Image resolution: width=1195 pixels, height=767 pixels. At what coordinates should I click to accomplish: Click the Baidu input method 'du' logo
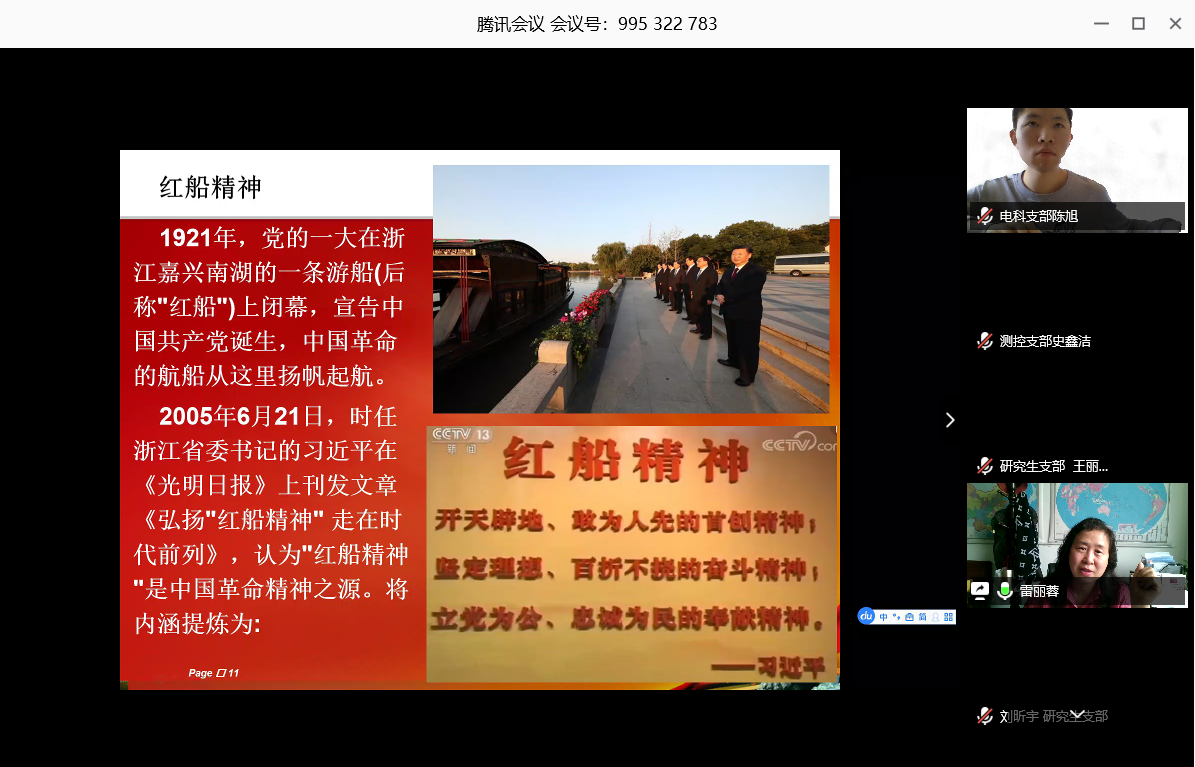click(867, 617)
